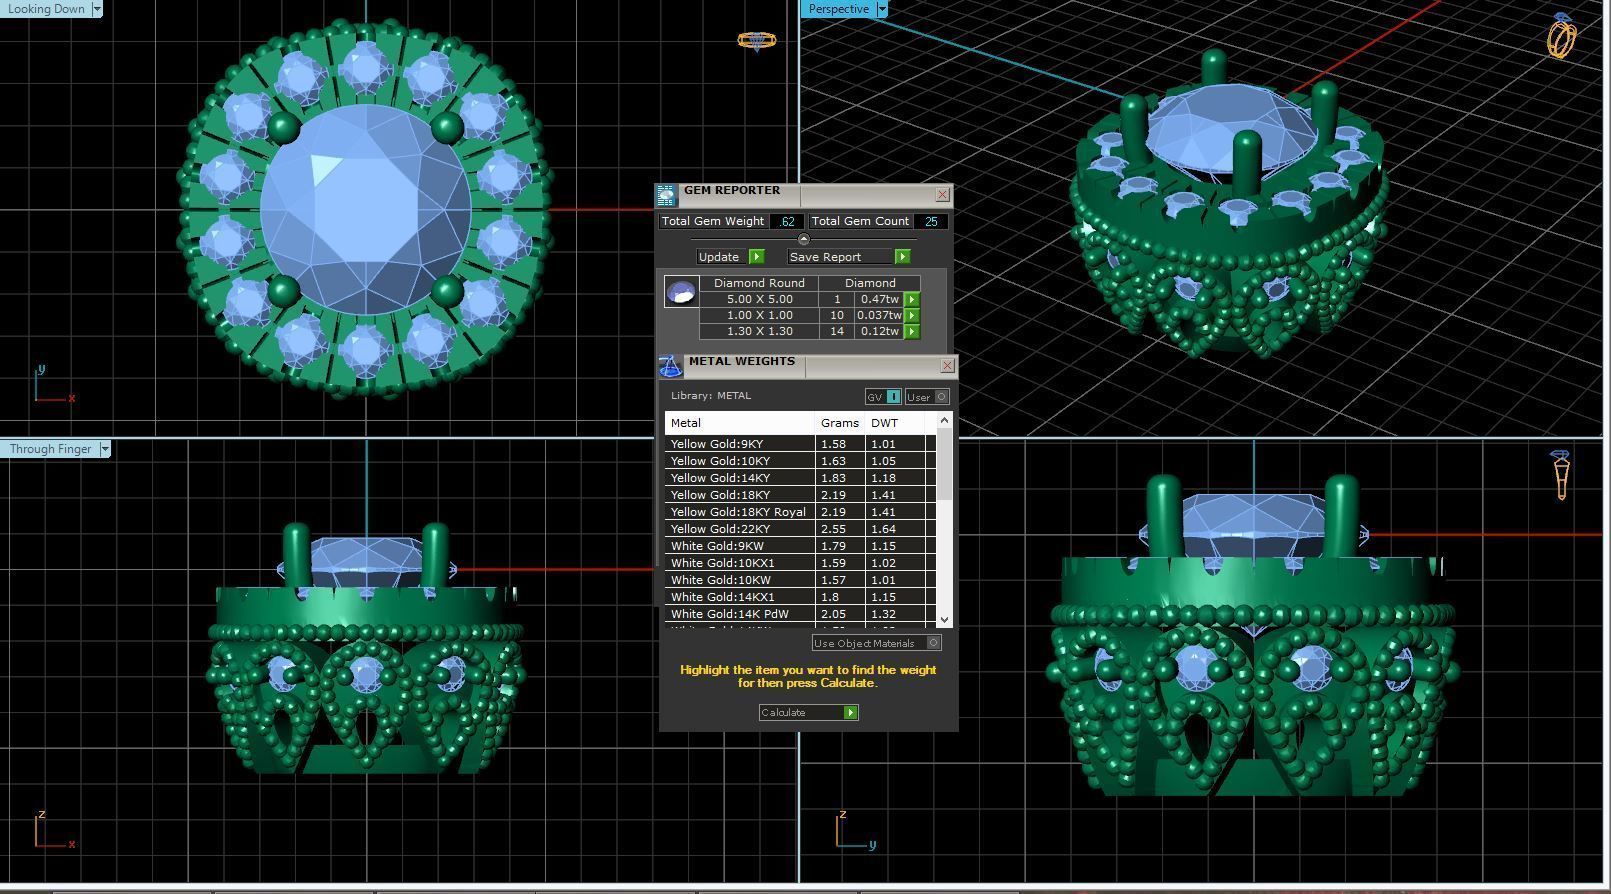Image resolution: width=1611 pixels, height=894 pixels.
Task: Click the 0.47tw weight cell
Action: [x=880, y=299]
